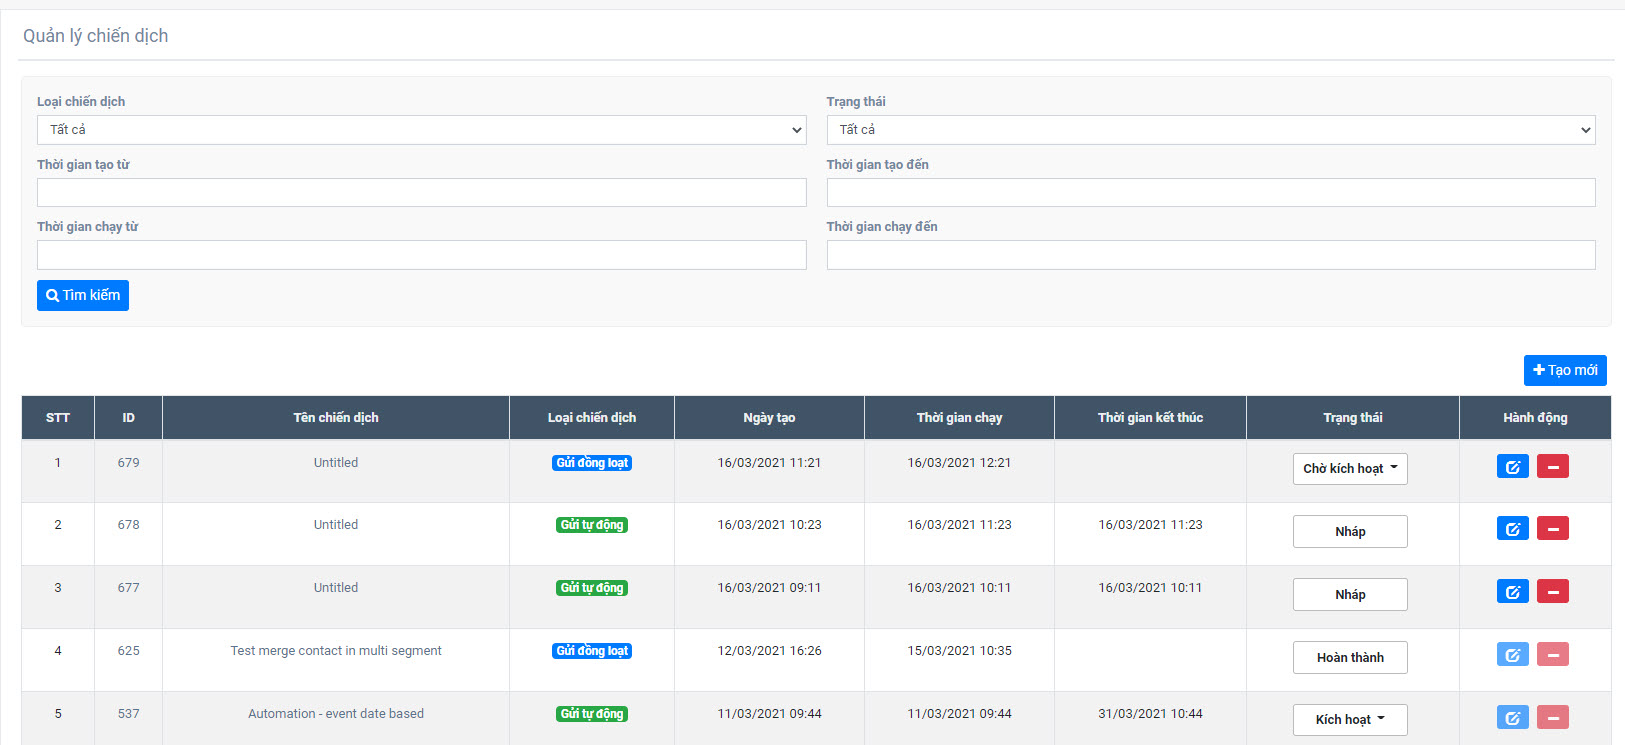Click the edit icon for campaign 625

click(x=1512, y=655)
